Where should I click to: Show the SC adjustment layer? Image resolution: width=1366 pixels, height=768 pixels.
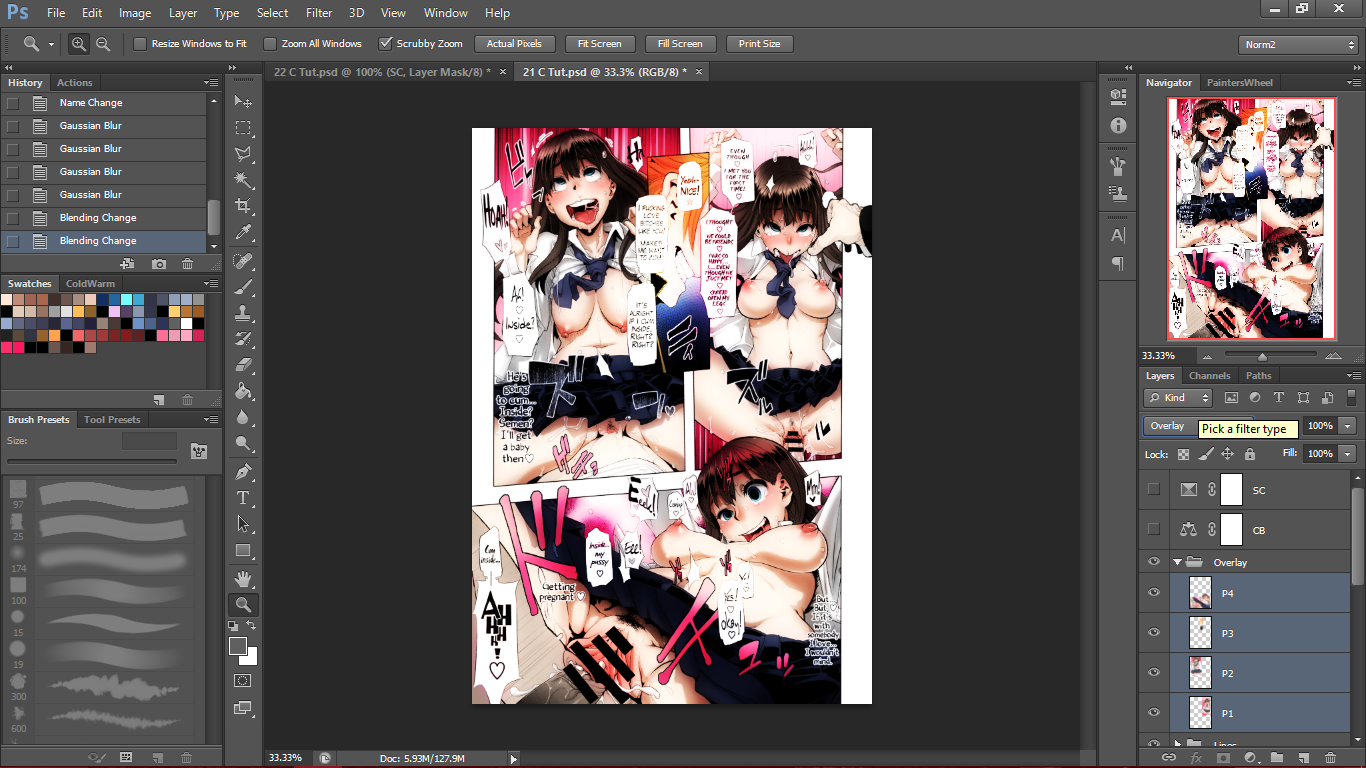coord(1154,490)
